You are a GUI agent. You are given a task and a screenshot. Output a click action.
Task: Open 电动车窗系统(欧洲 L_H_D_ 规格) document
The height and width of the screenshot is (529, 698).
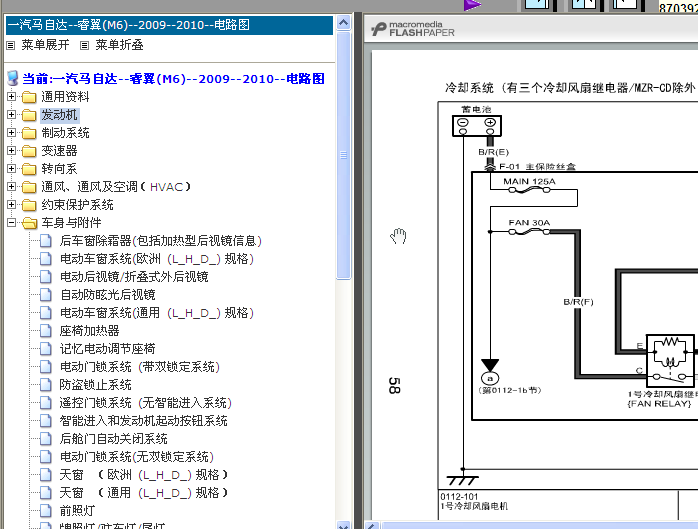click(157, 259)
